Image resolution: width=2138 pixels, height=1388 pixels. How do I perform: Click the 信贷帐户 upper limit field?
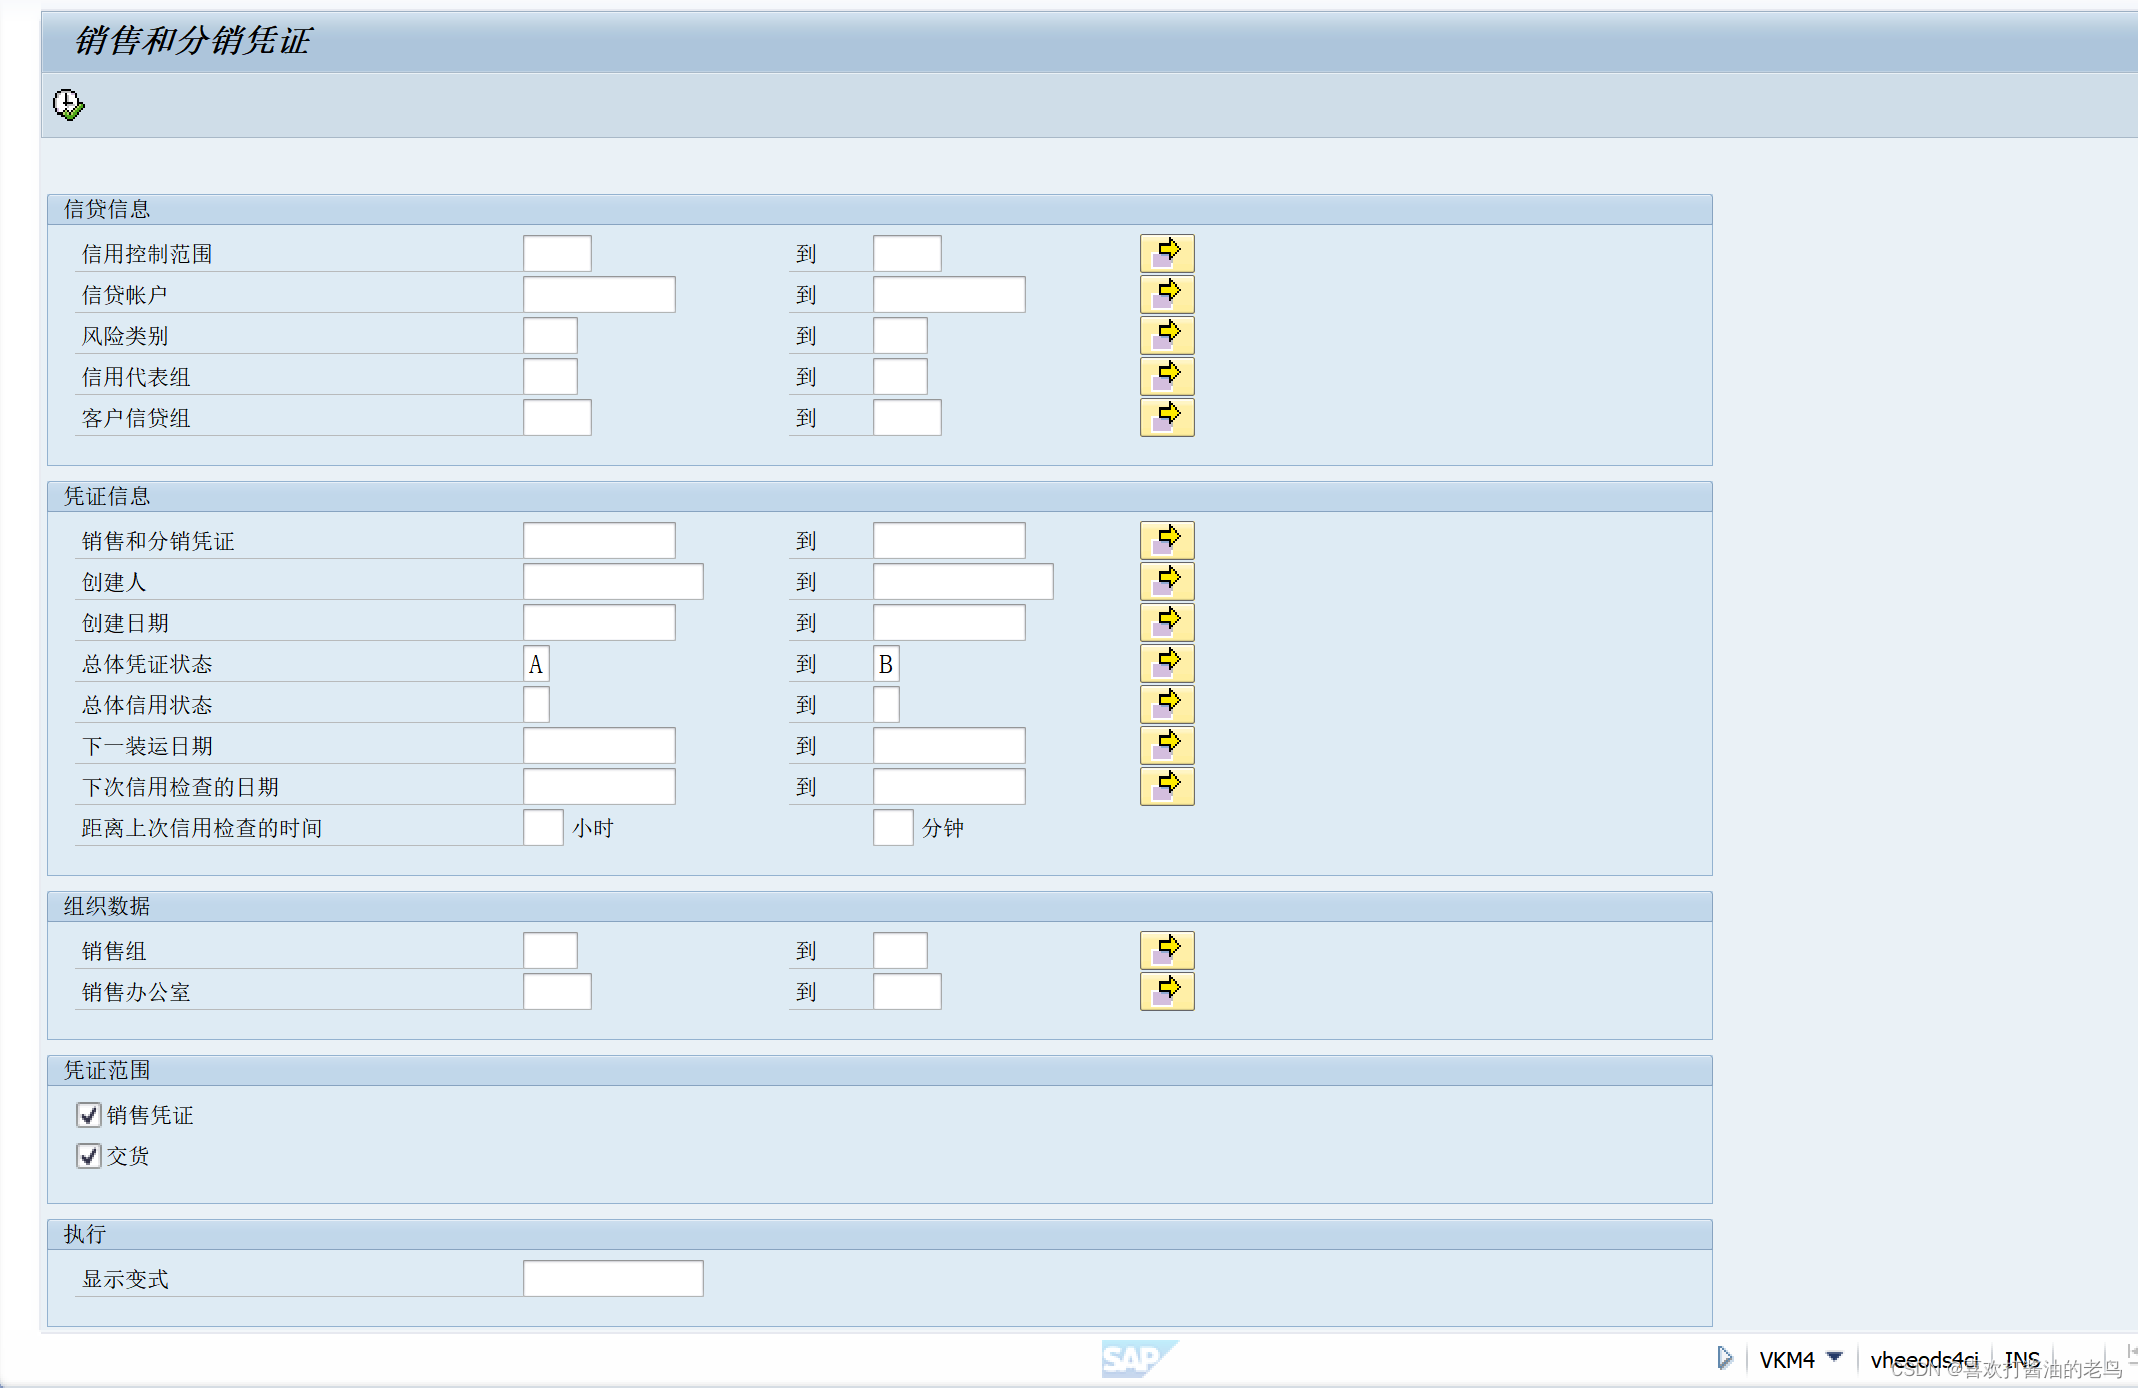point(948,295)
